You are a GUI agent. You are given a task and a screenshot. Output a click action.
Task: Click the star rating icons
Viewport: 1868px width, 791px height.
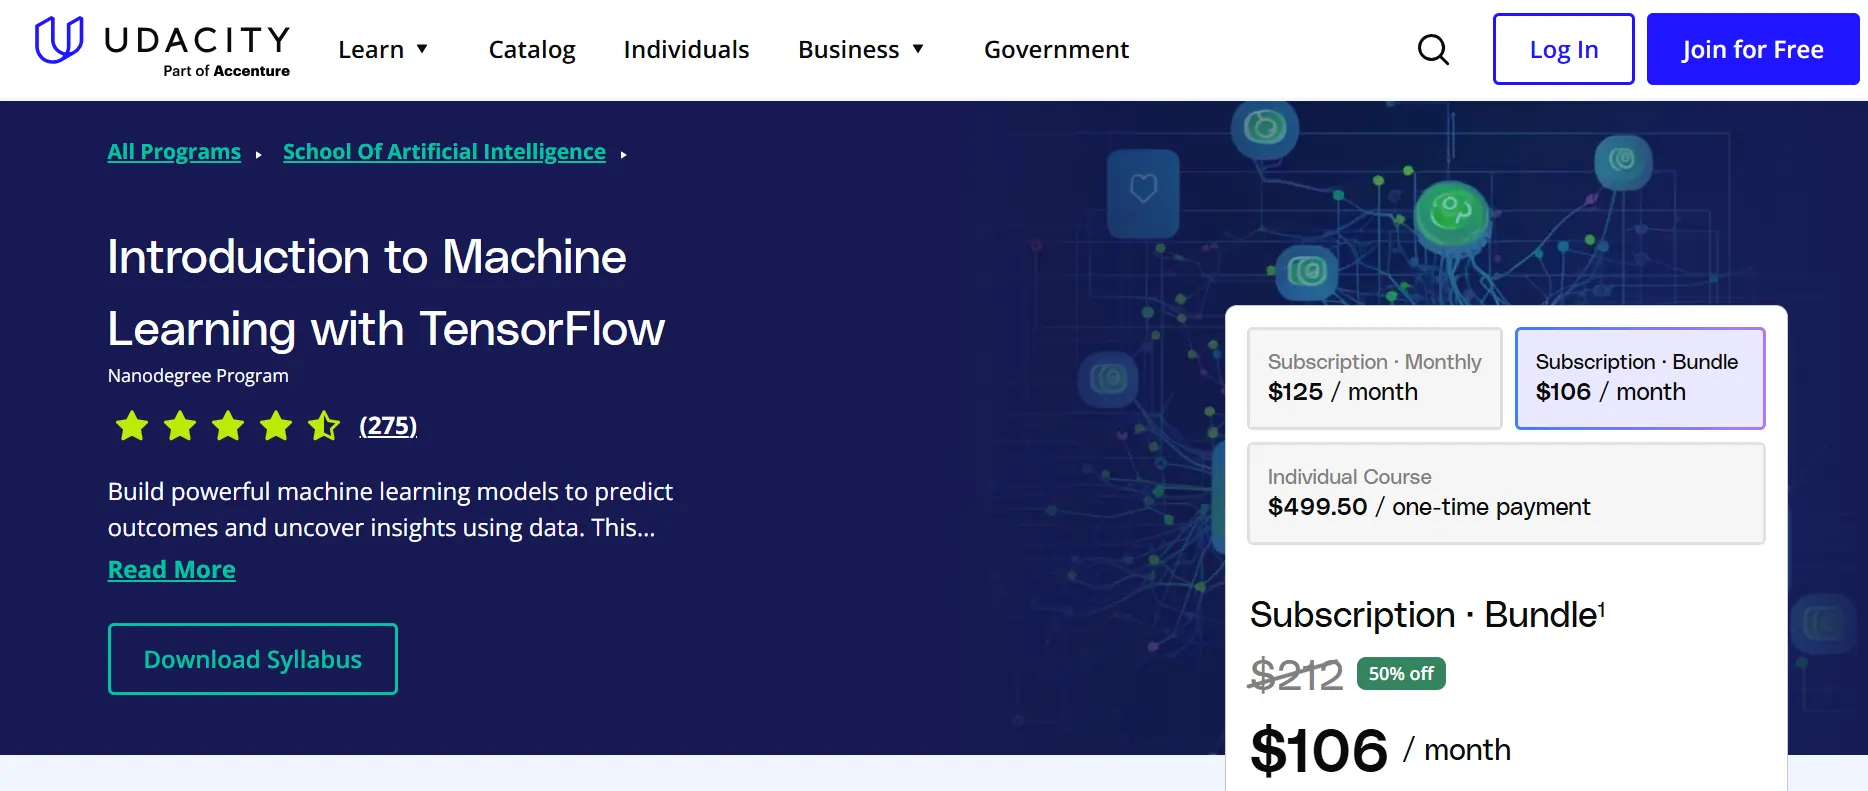pyautogui.click(x=227, y=426)
